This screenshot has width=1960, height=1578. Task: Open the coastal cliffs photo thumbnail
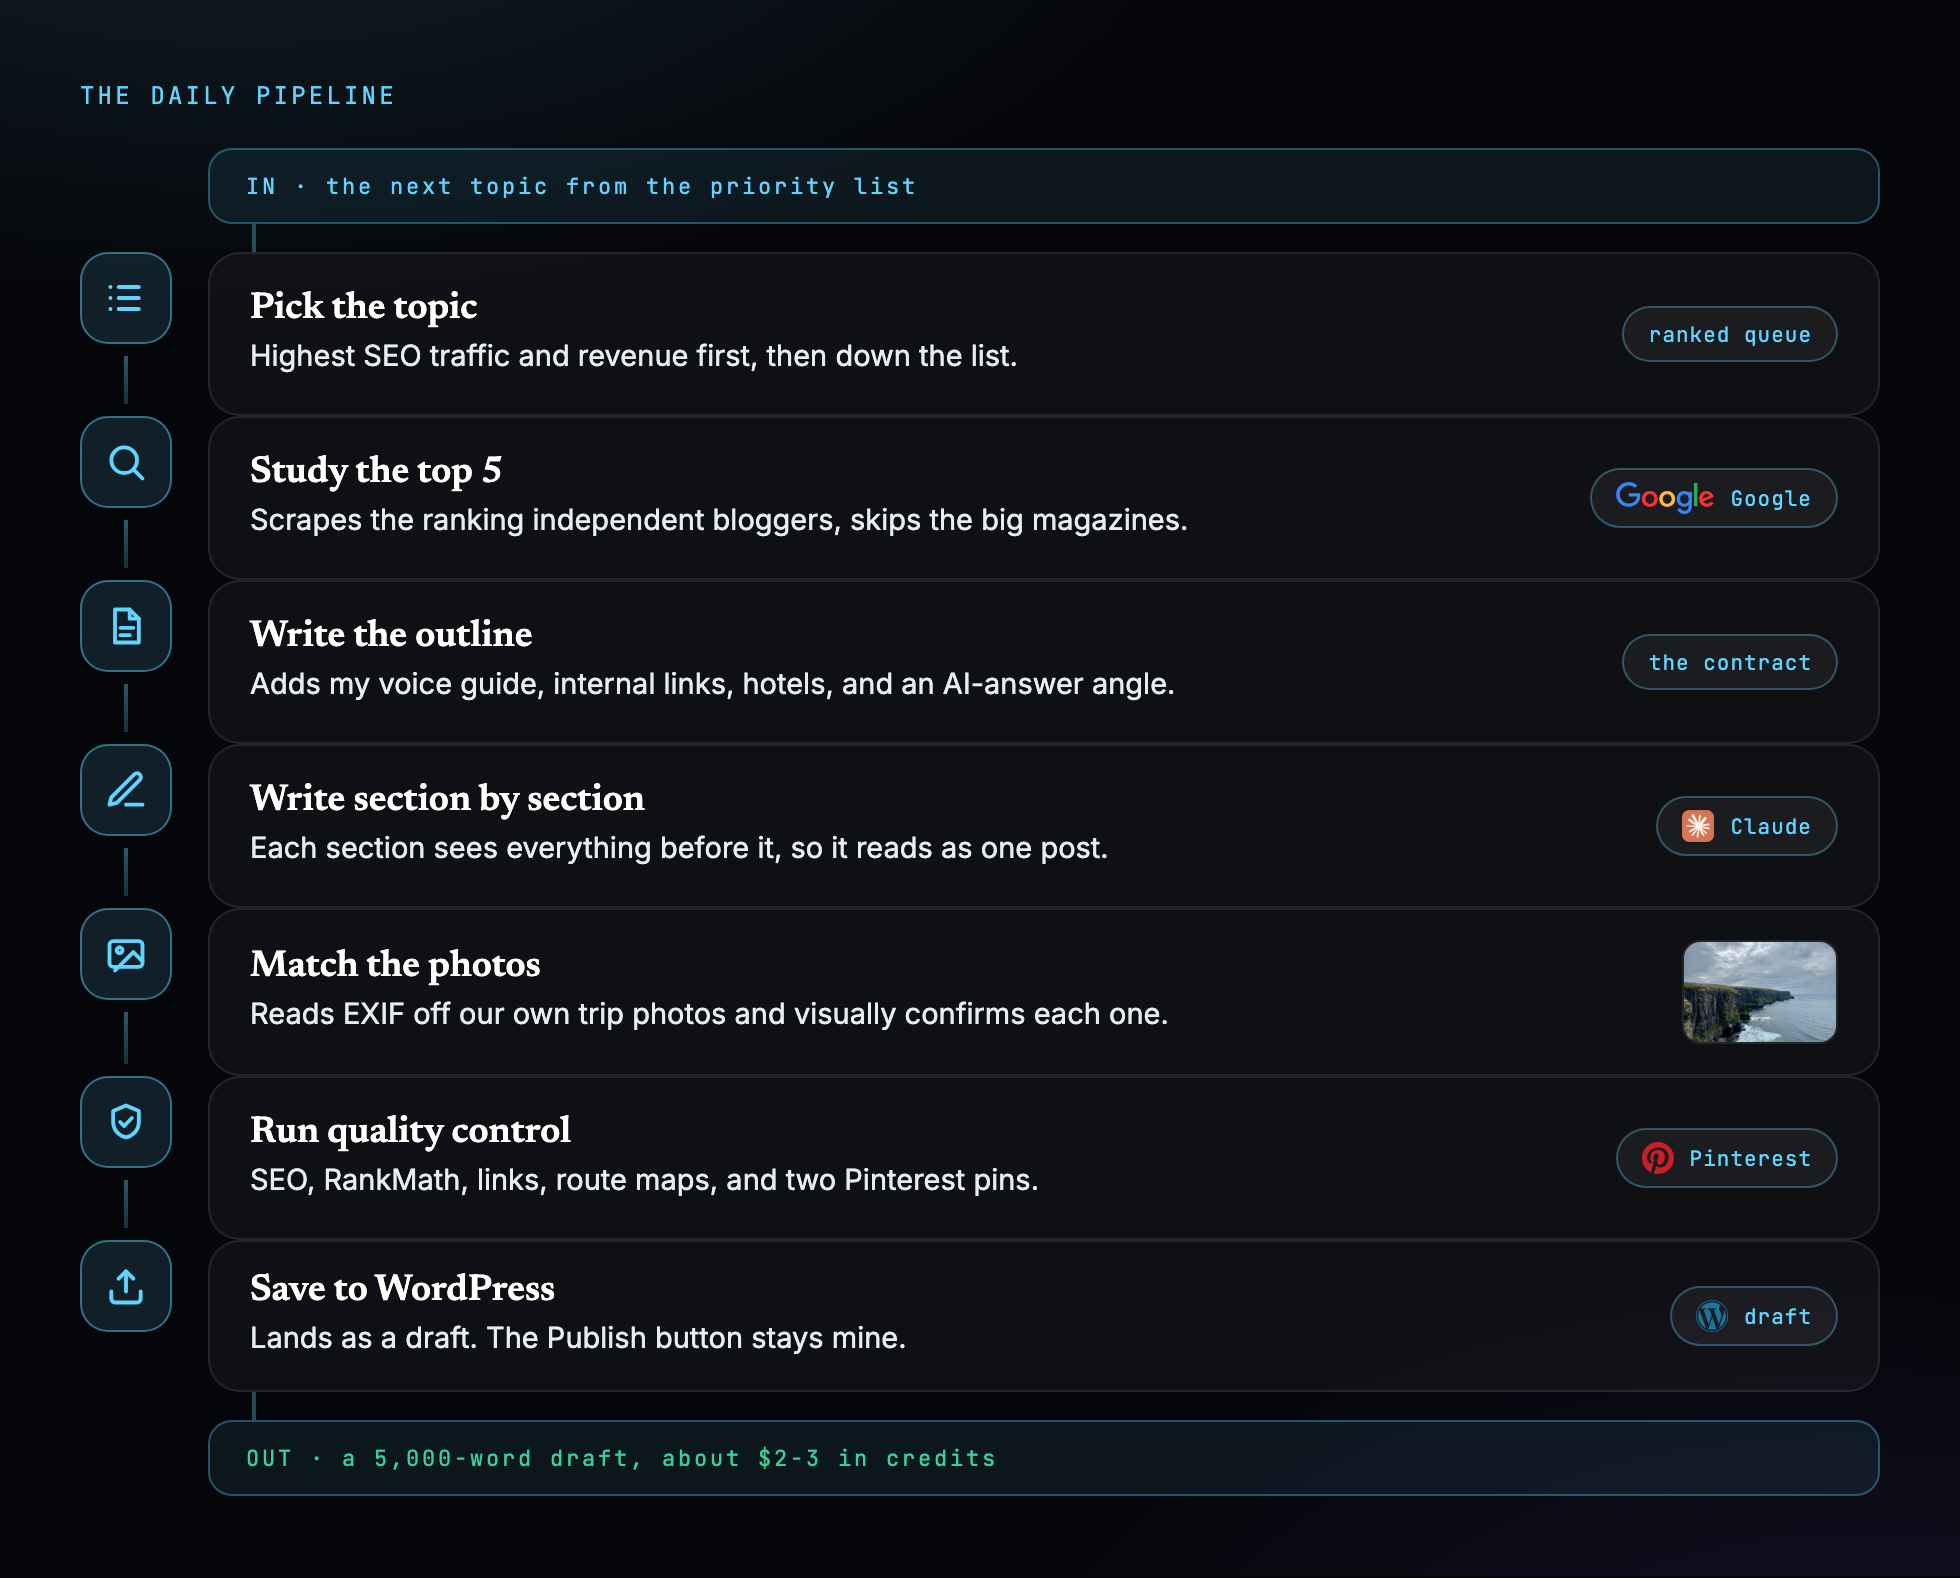pyautogui.click(x=1760, y=992)
